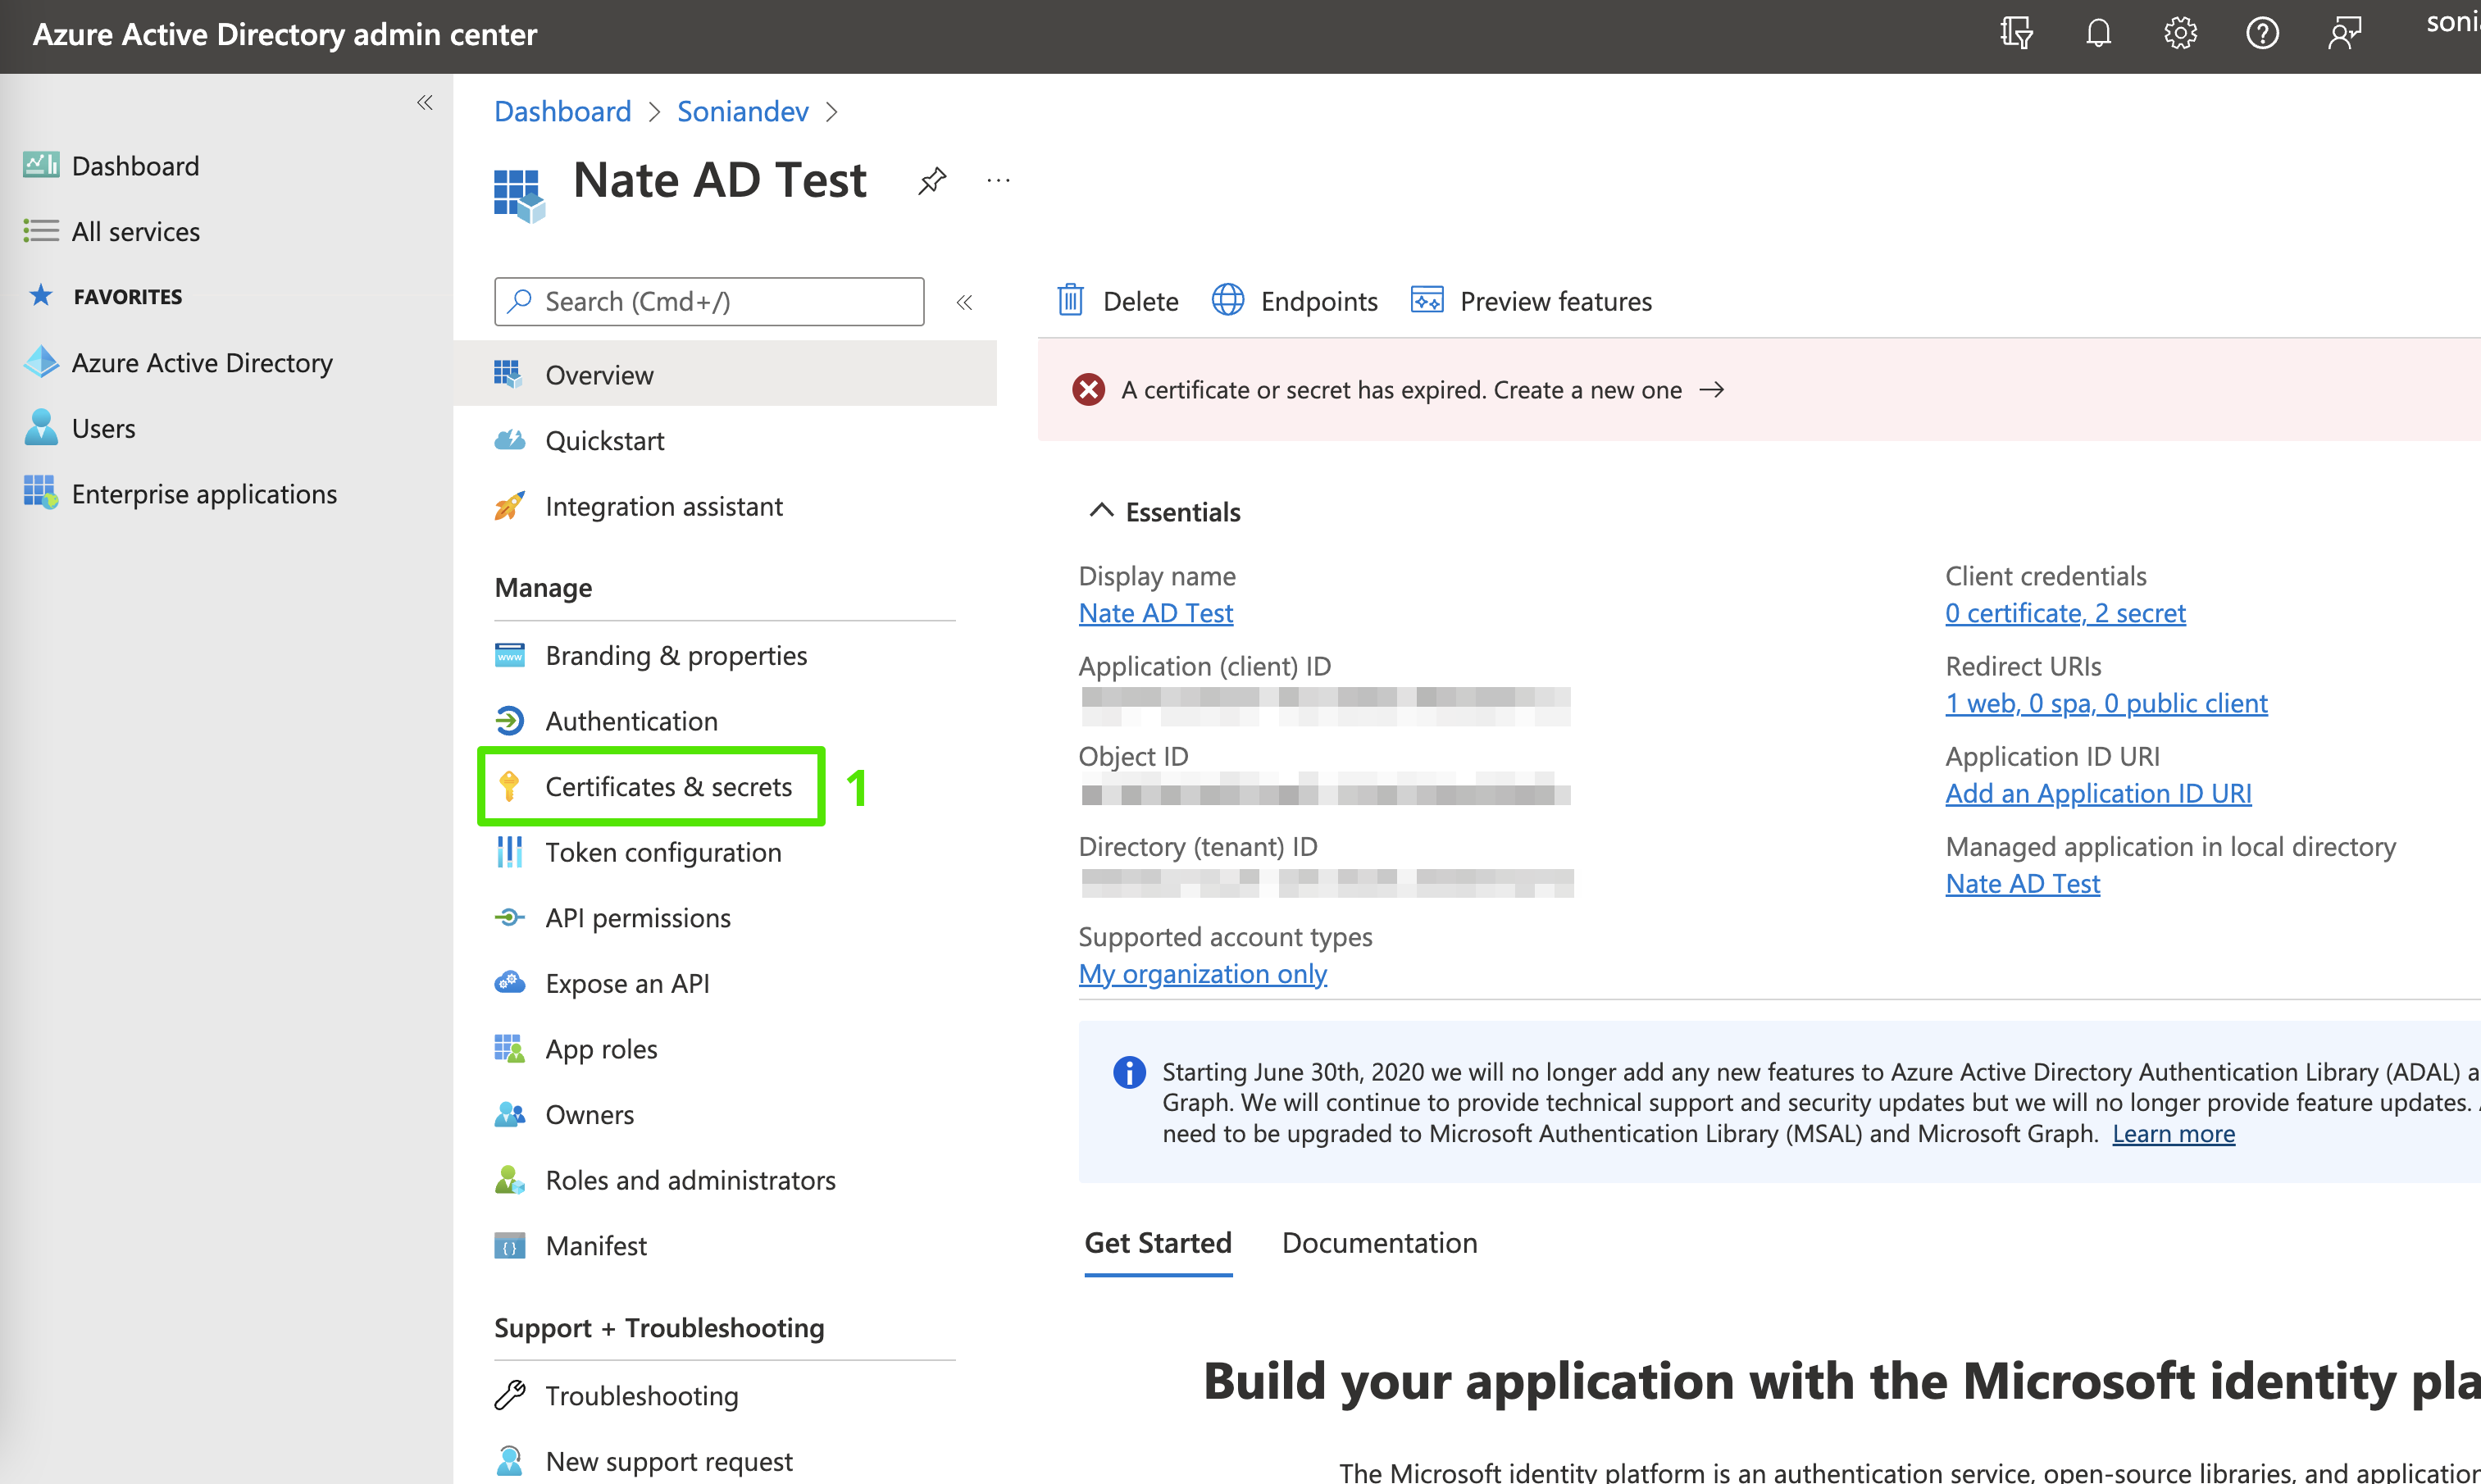
Task: Open the help question mark icon
Action: click(2262, 34)
